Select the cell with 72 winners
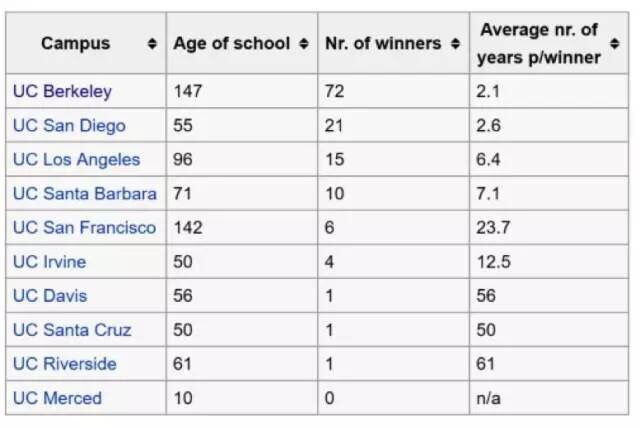 393,91
